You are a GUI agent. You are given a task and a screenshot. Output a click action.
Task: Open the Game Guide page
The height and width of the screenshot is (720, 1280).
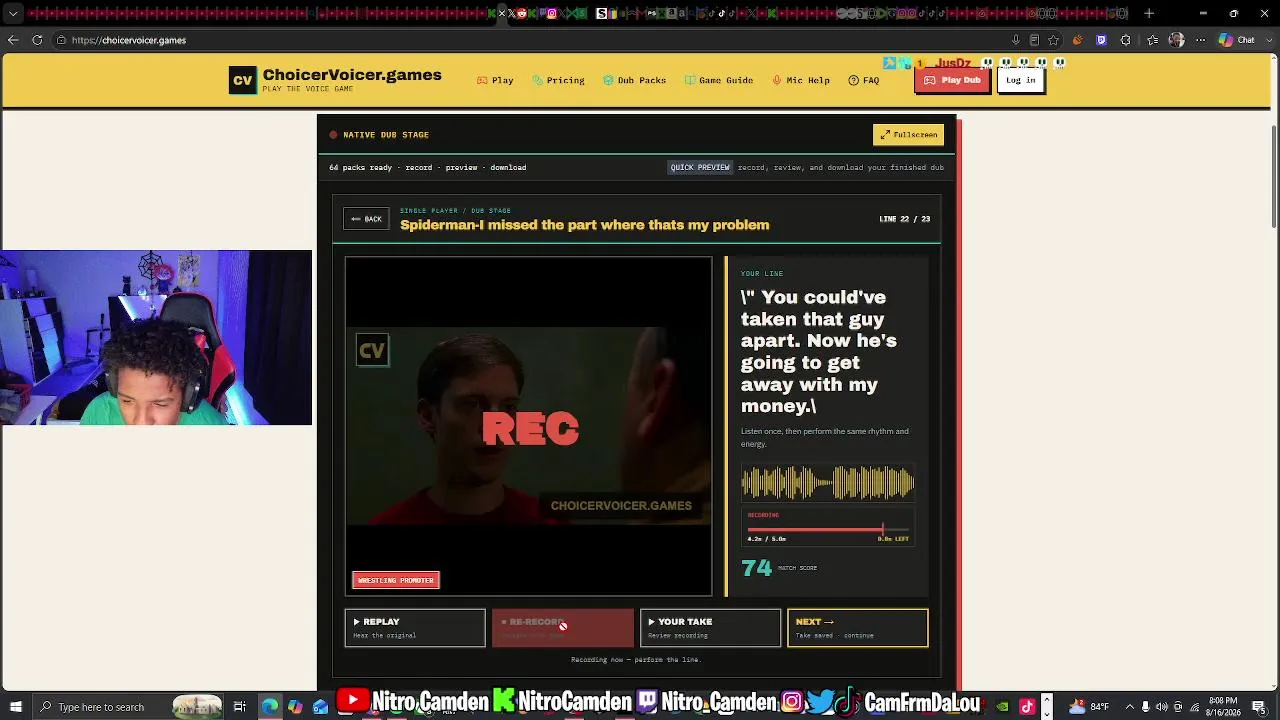coord(719,80)
